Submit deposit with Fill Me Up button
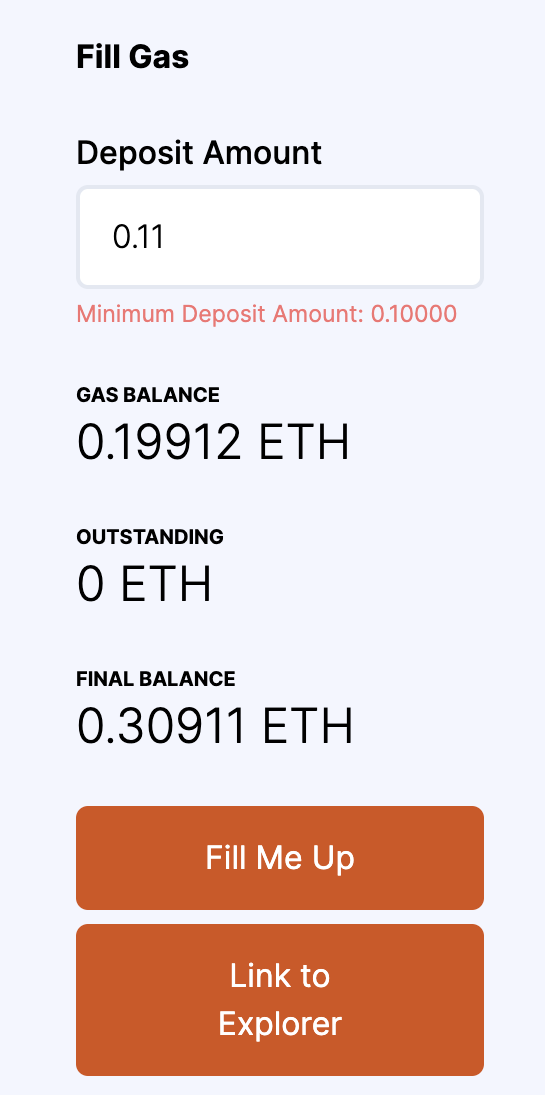 [x=279, y=858]
